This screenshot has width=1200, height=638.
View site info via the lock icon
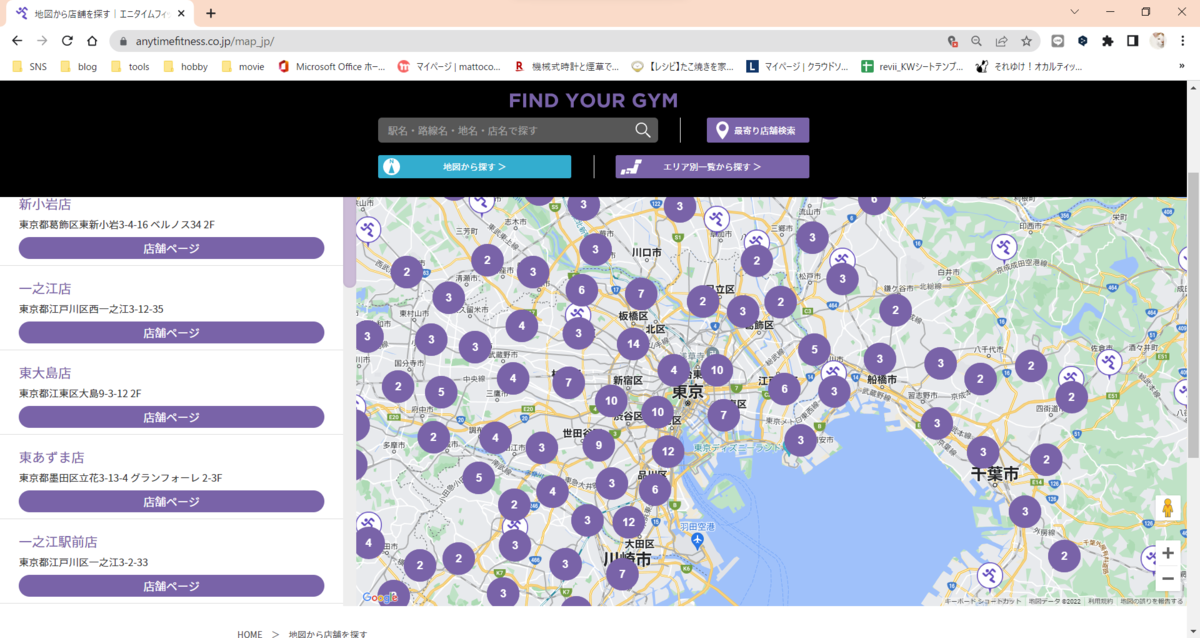point(124,41)
